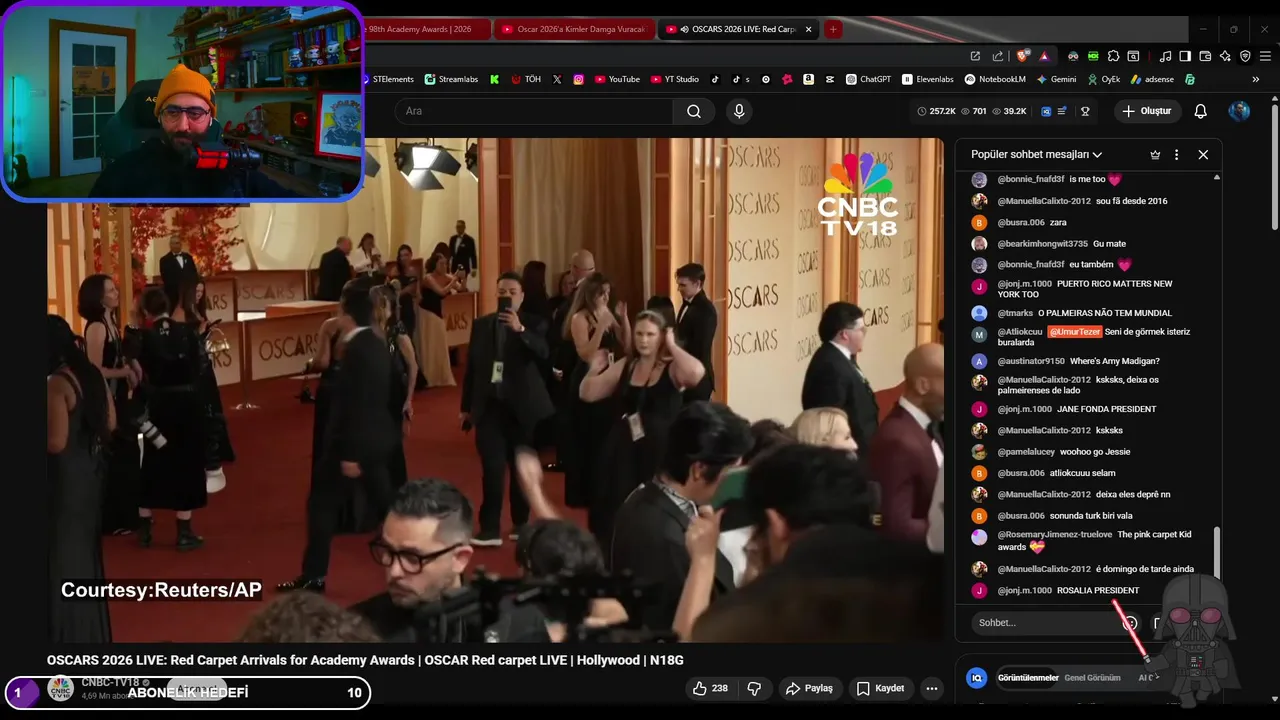Viewport: 1280px width, 720px height.
Task: Open the adsense bookmark
Action: 1152,79
